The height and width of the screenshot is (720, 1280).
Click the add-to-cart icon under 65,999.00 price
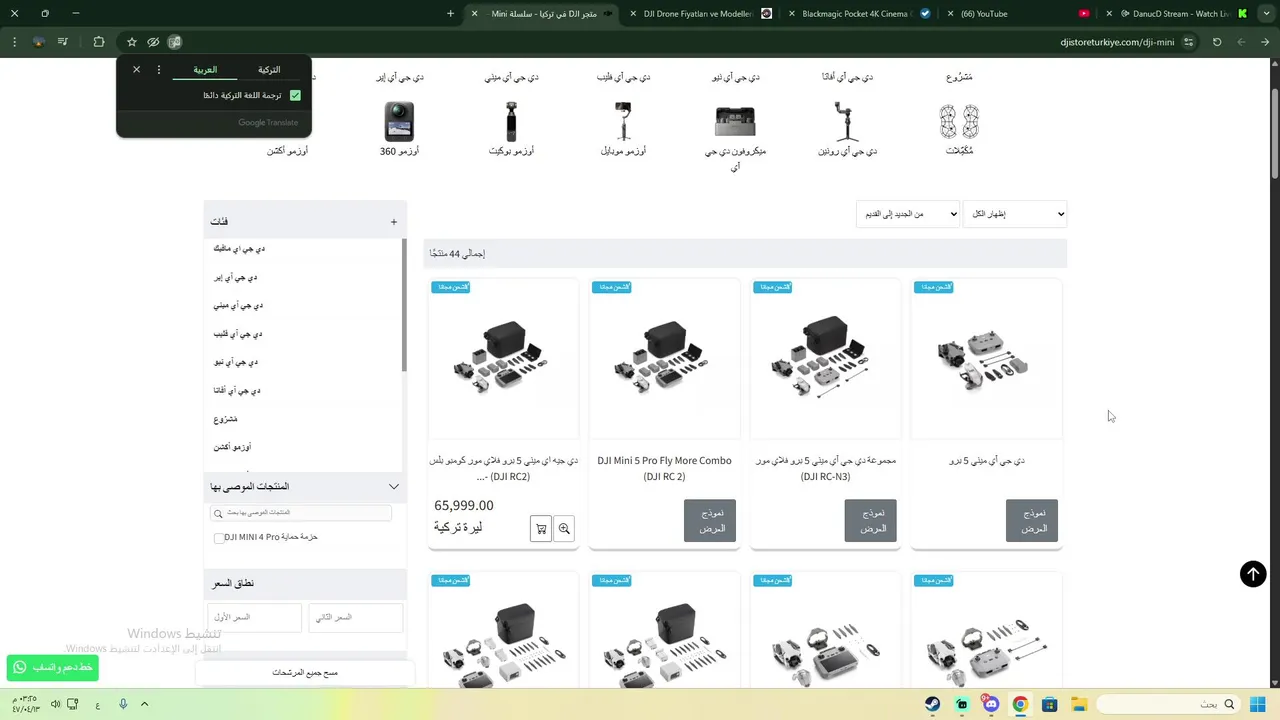click(x=541, y=529)
